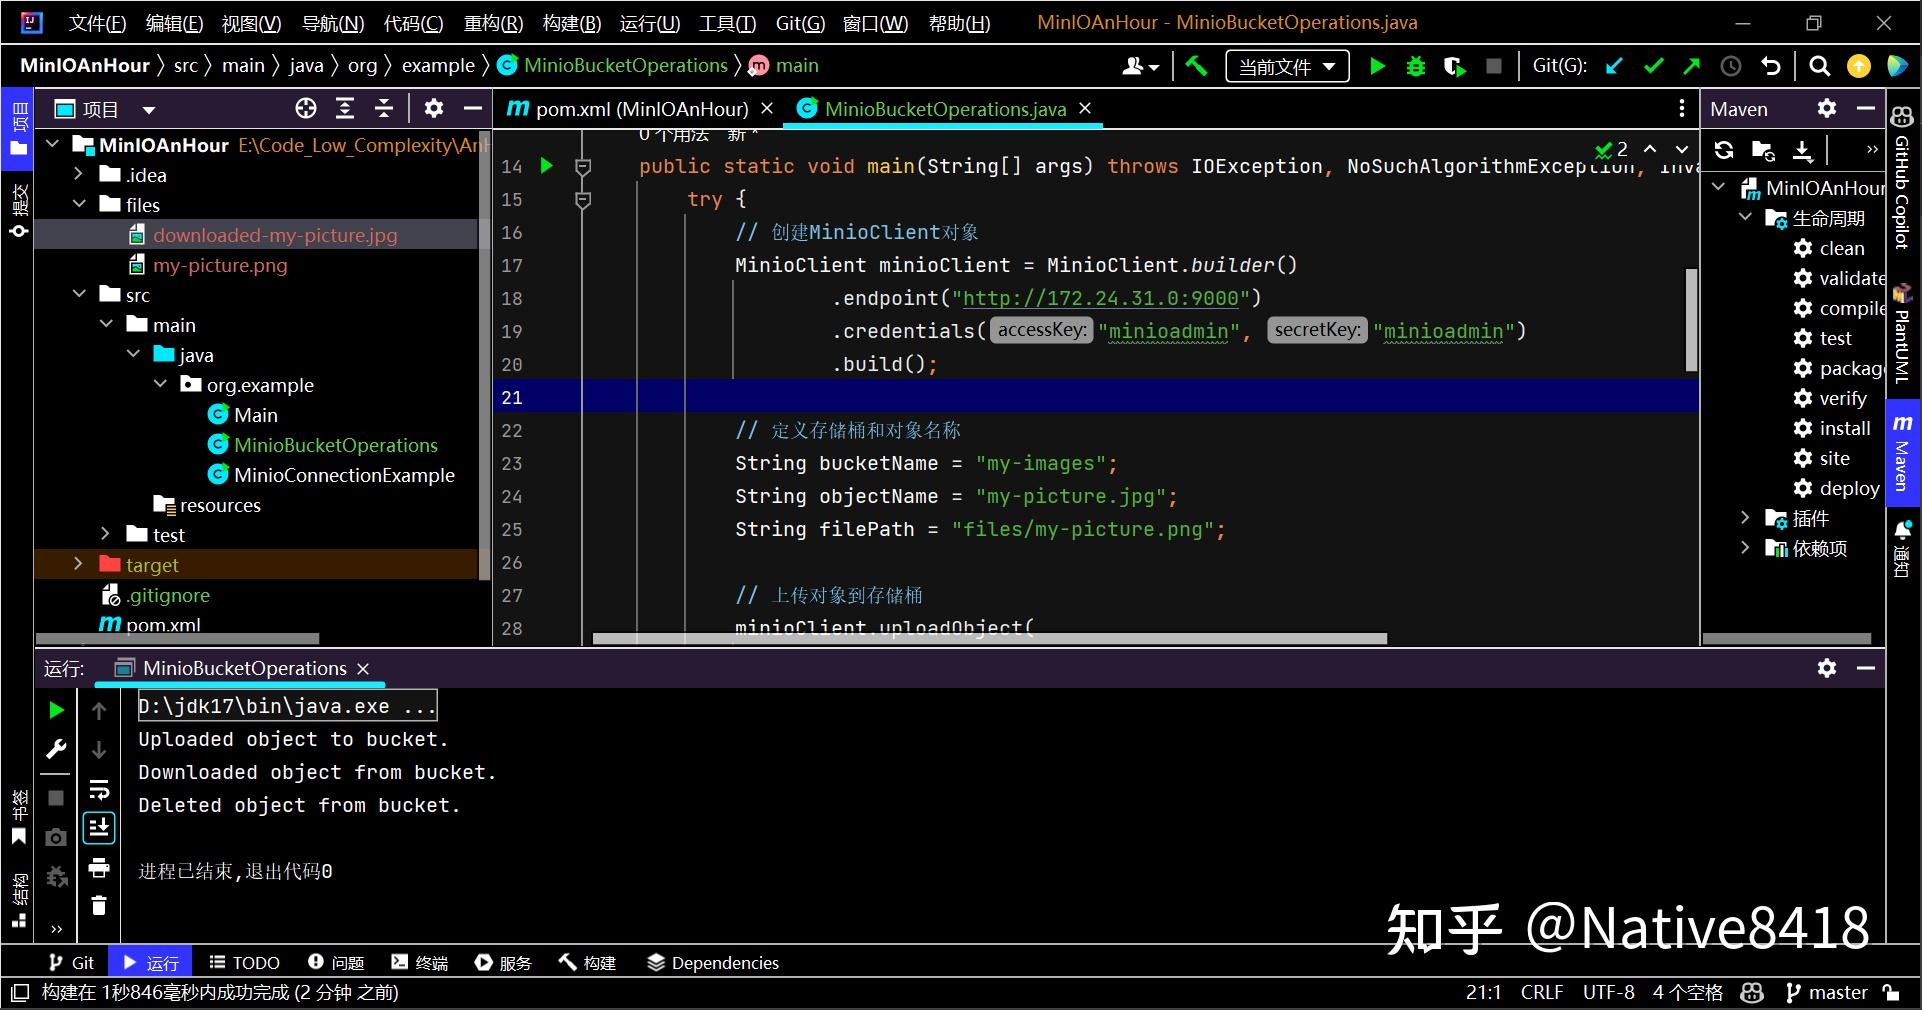The image size is (1922, 1010).
Task: Click the run gutter arrow beside main method
Action: pos(546,166)
